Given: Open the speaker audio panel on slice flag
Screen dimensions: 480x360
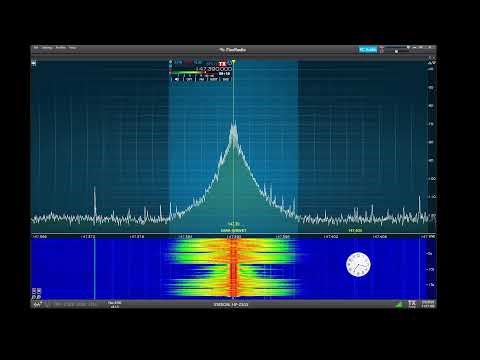Looking at the screenshot, I should tap(177, 79).
